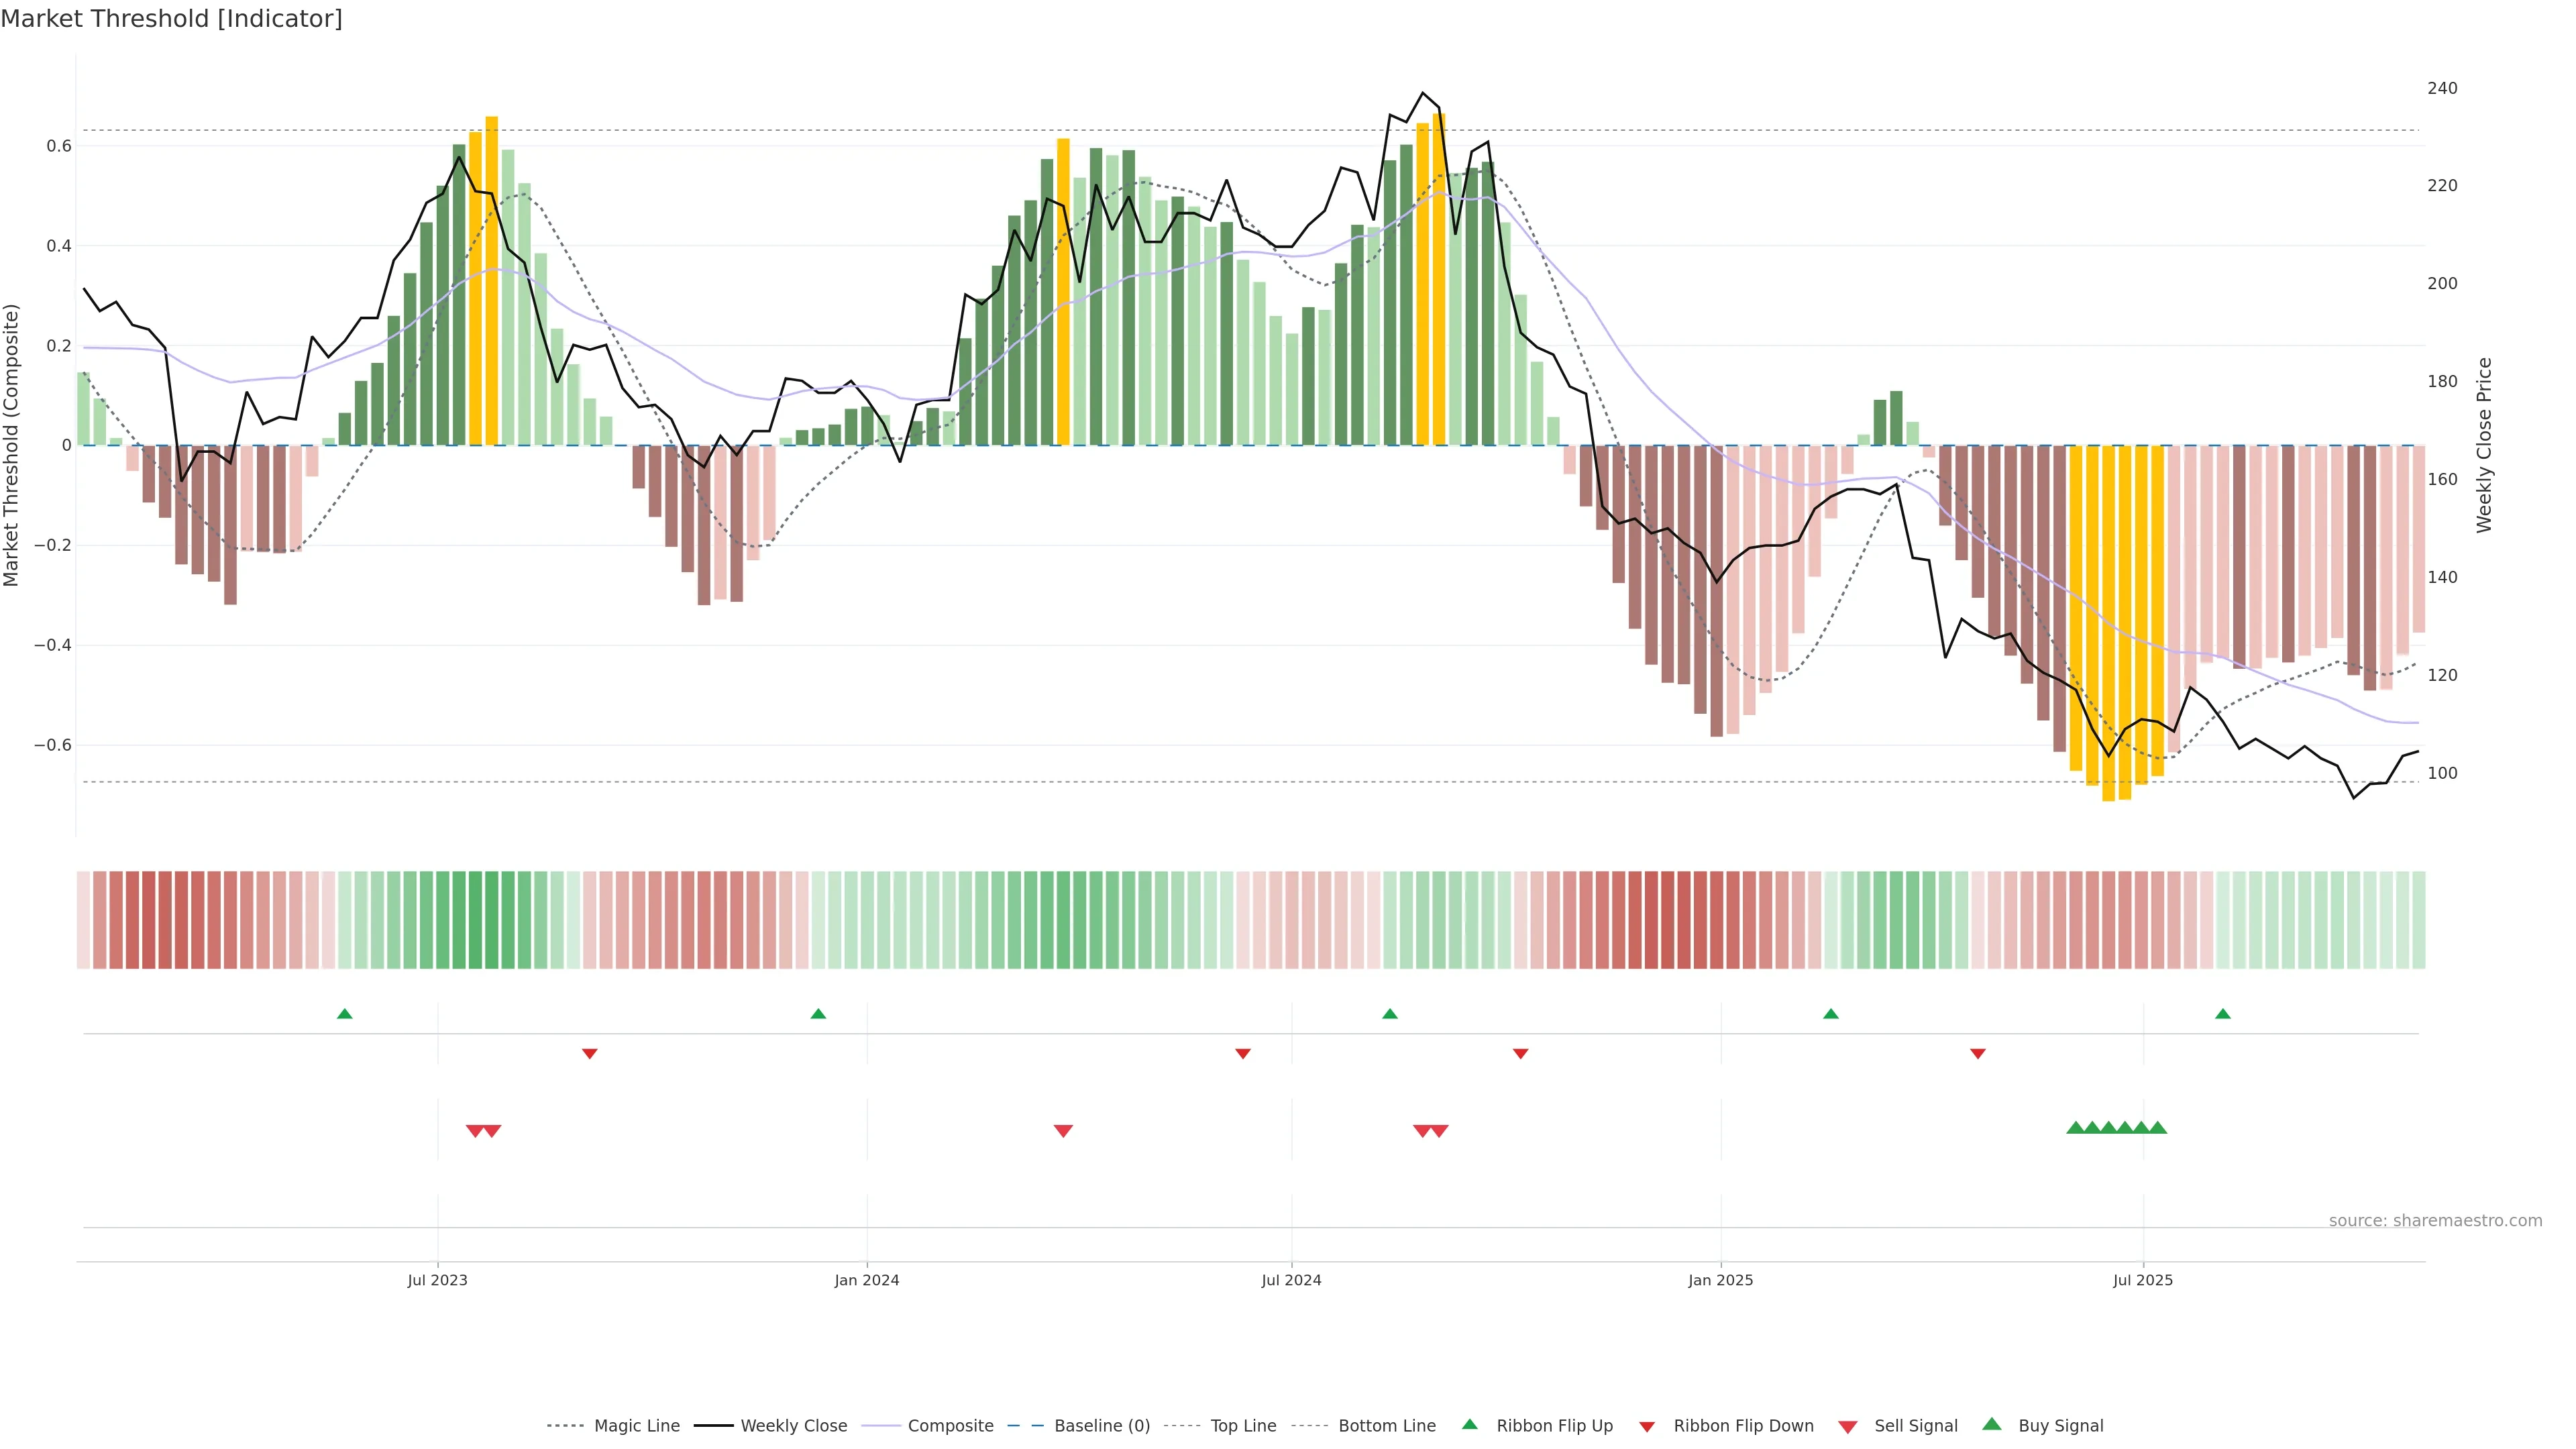The width and height of the screenshot is (2576, 1449).
Task: Click the first green buy signal marker near Jul 2025
Action: pyautogui.click(x=2075, y=1128)
